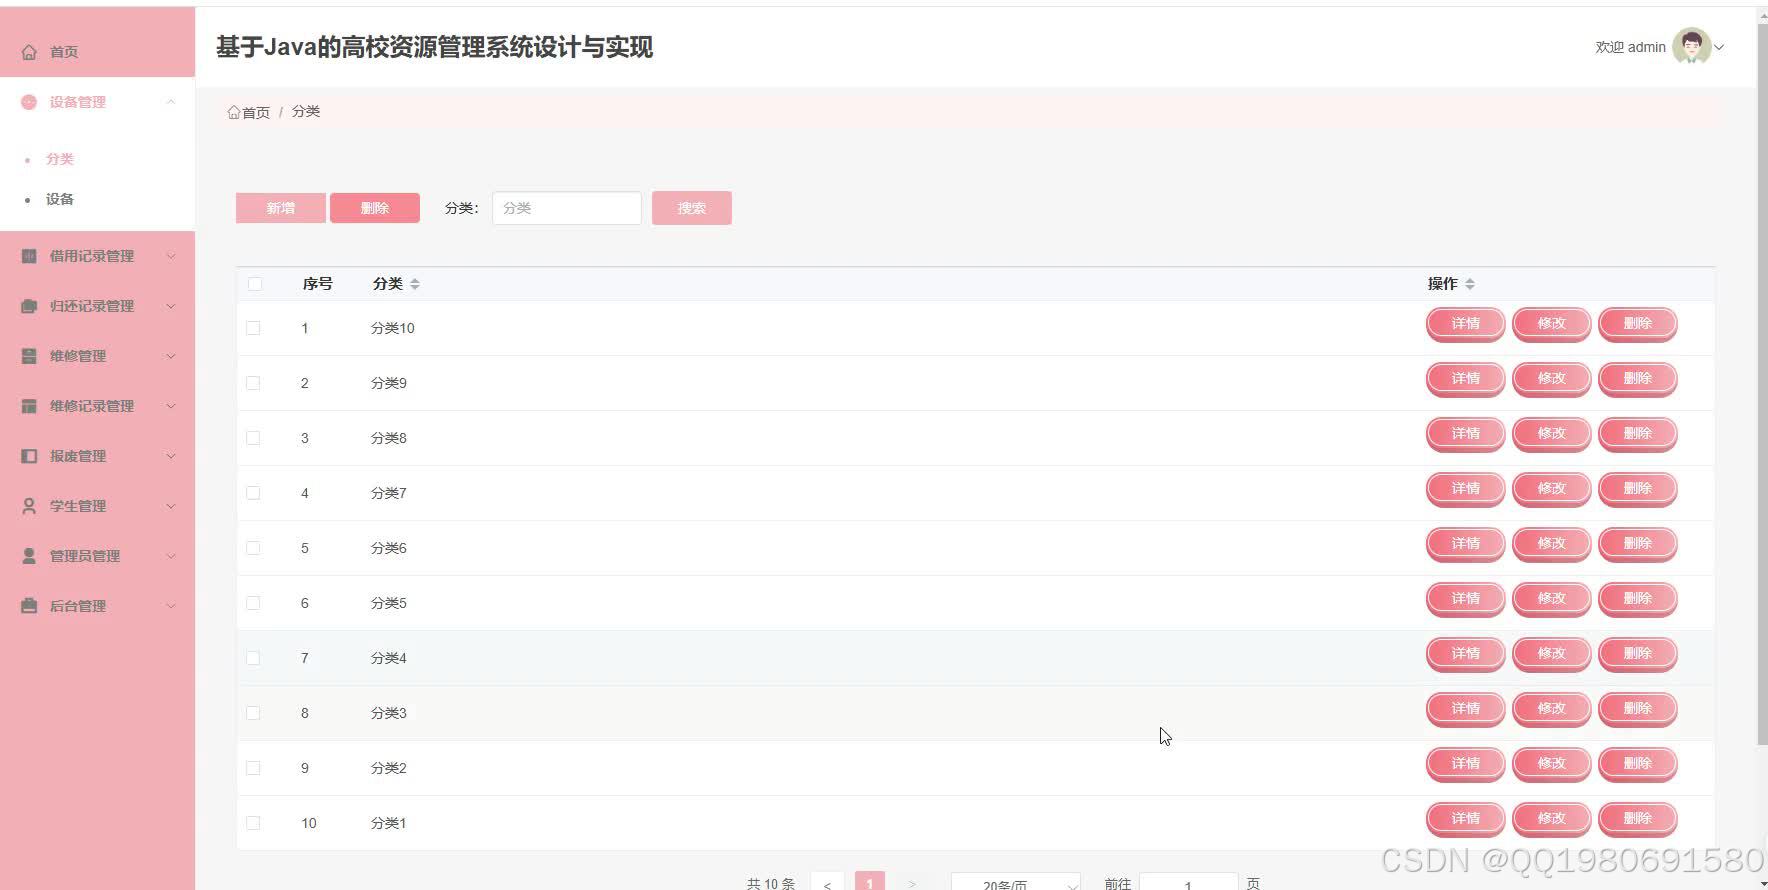Image resolution: width=1768 pixels, height=890 pixels.
Task: Click the 搜索 button
Action: click(x=692, y=208)
